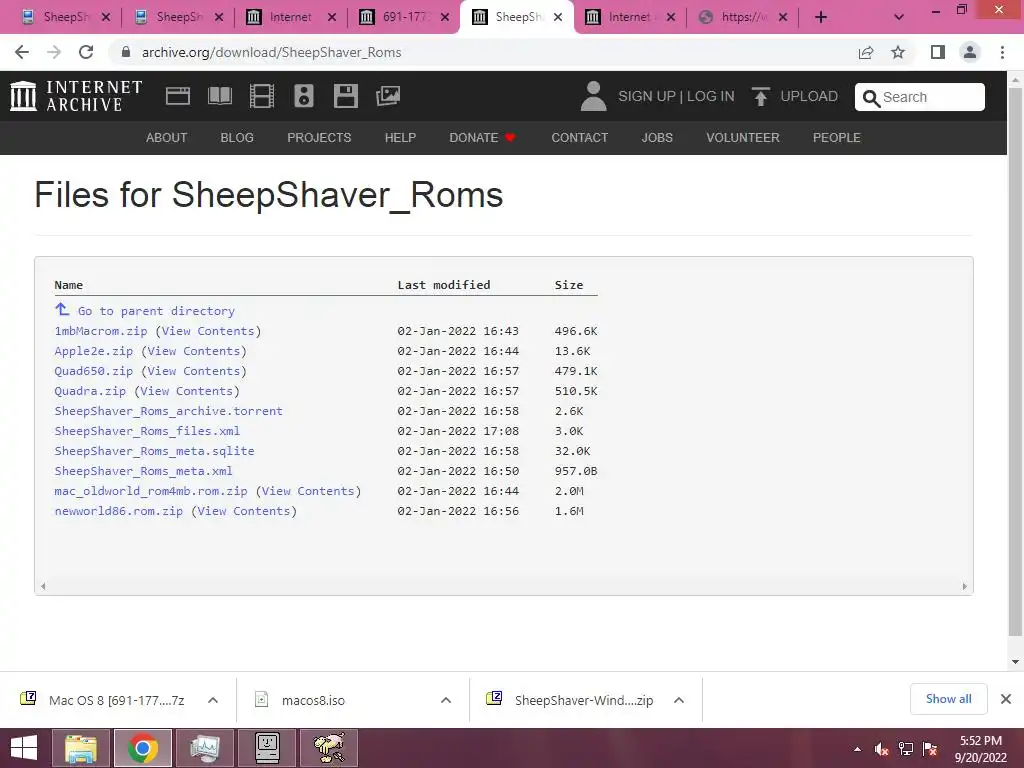This screenshot has height=768, width=1024.
Task: Open the PROJECTS menu item
Action: pos(319,138)
